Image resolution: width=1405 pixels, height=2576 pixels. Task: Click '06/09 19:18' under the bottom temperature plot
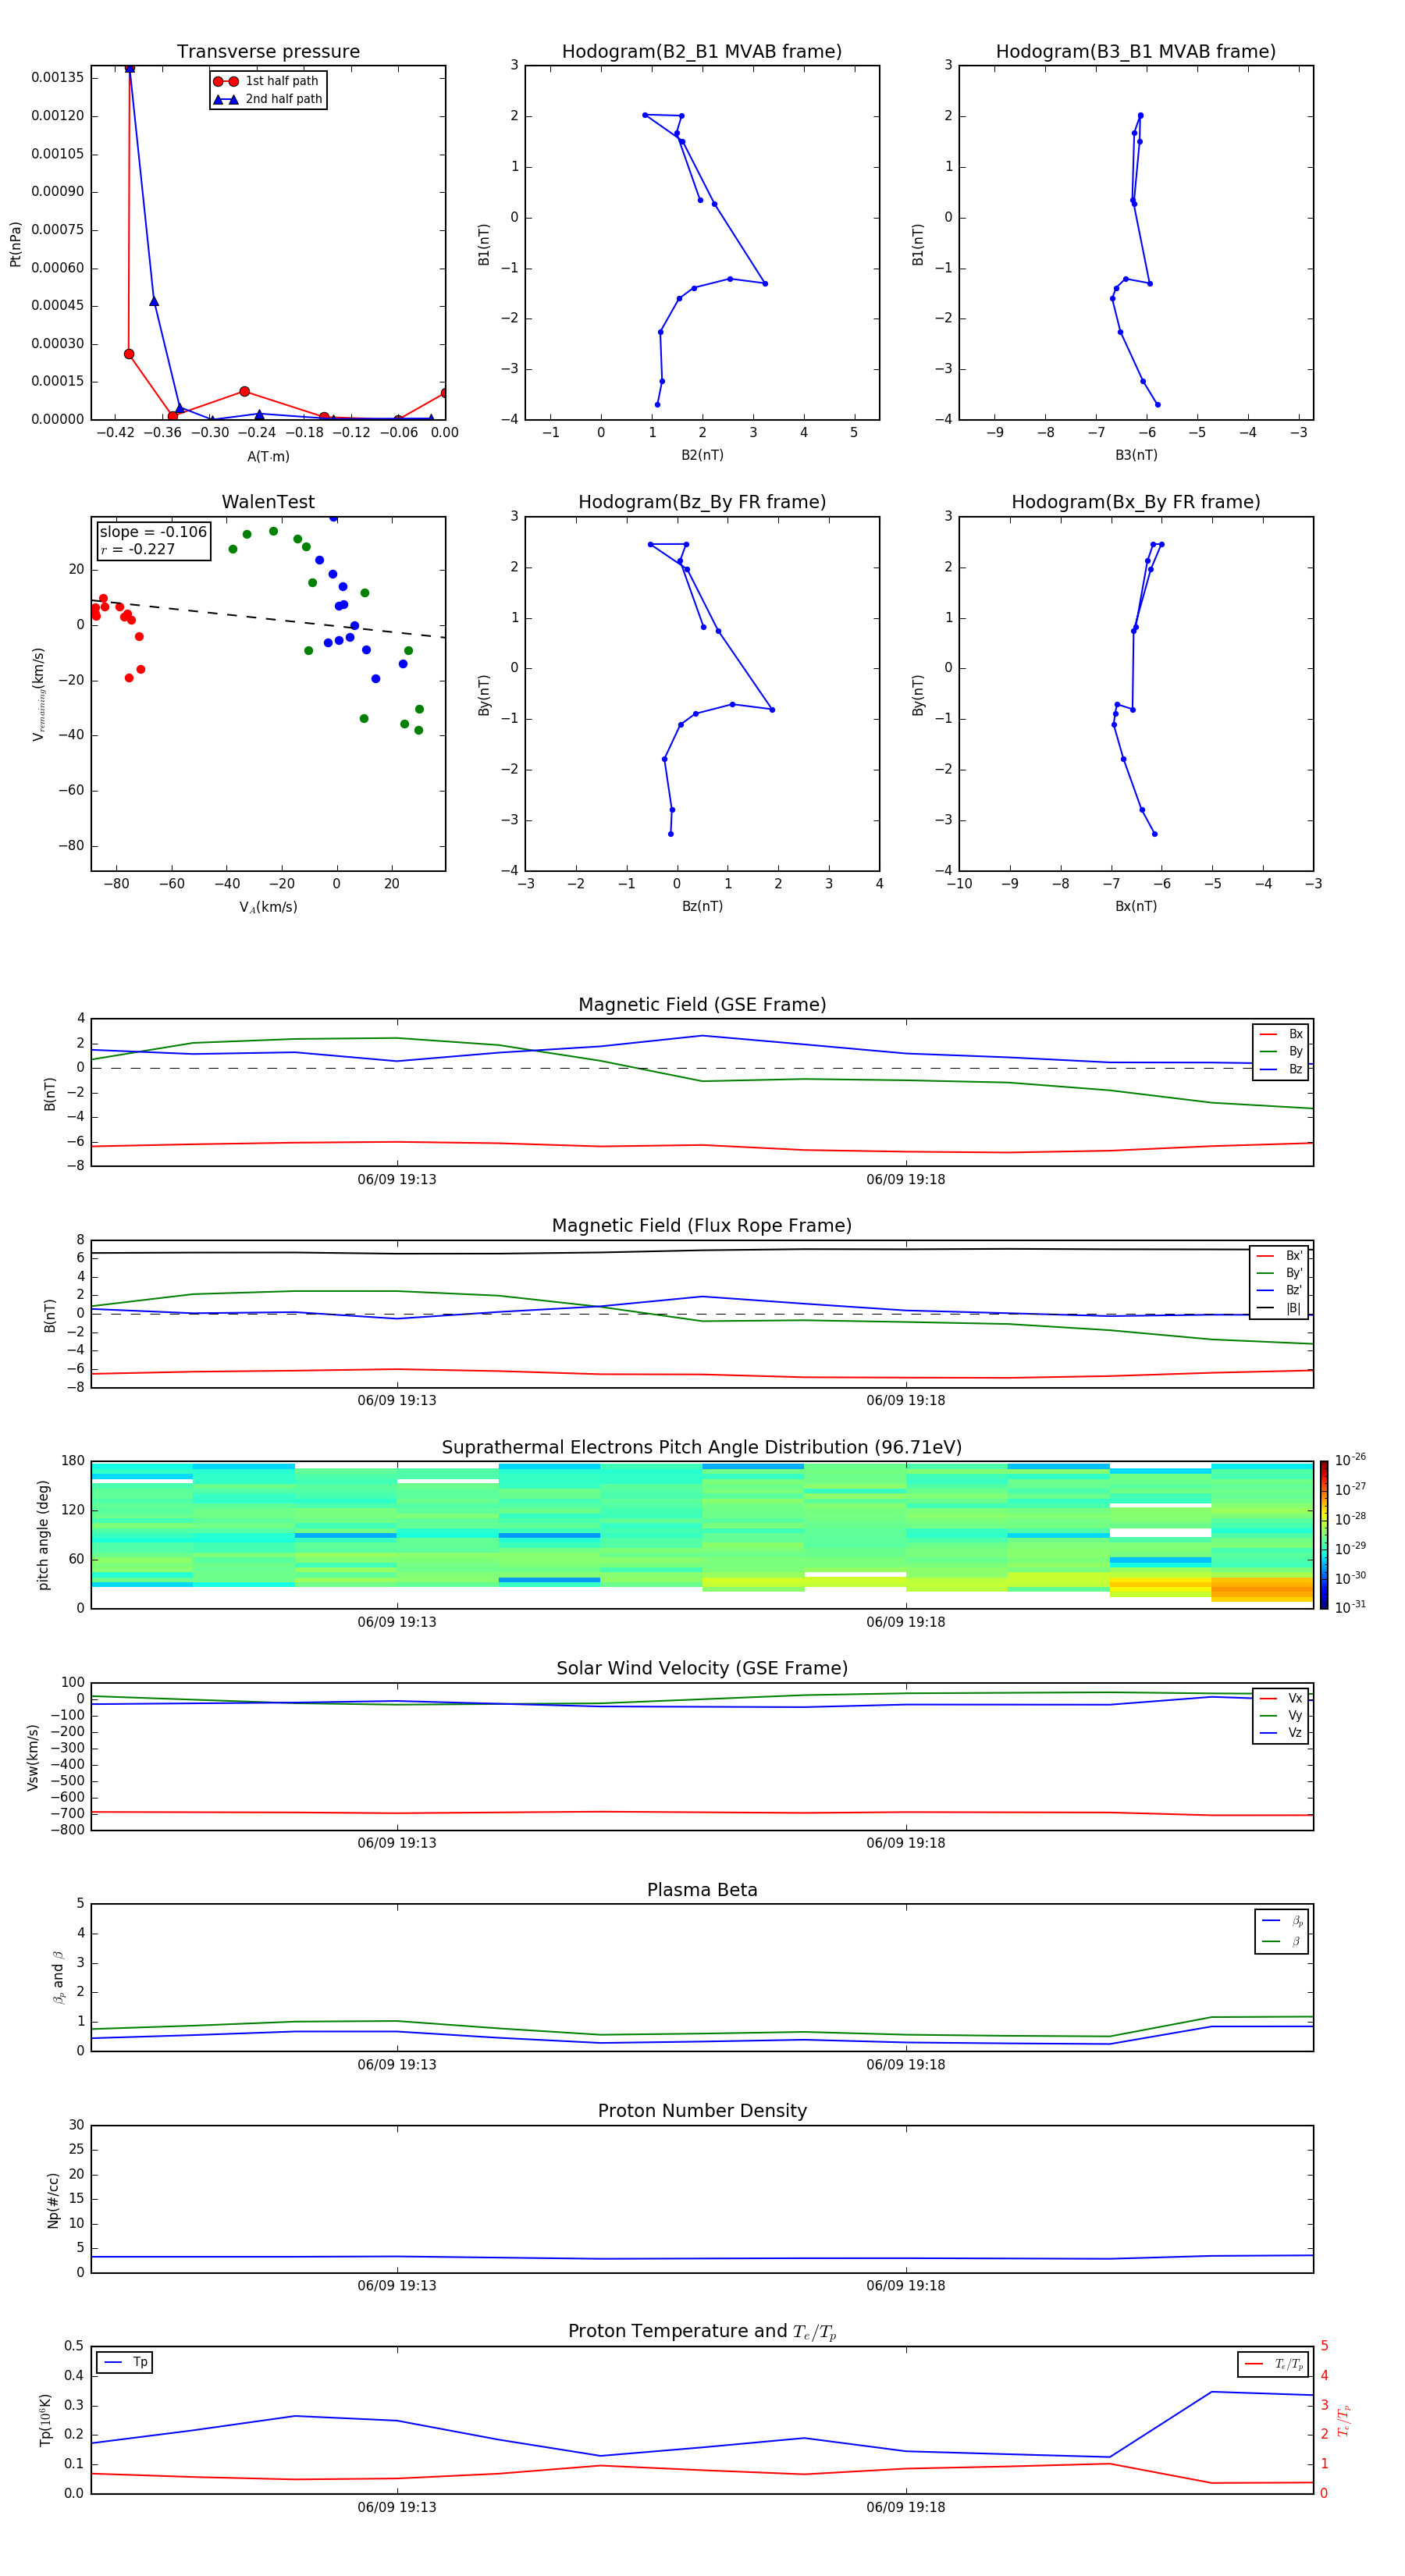[906, 2508]
